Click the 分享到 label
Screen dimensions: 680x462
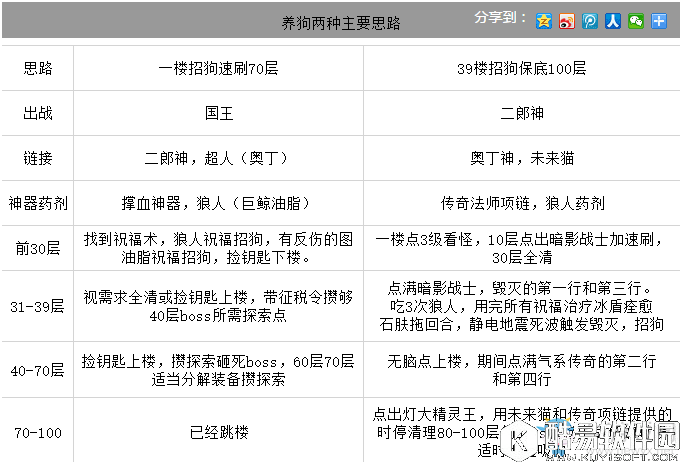[500, 18]
